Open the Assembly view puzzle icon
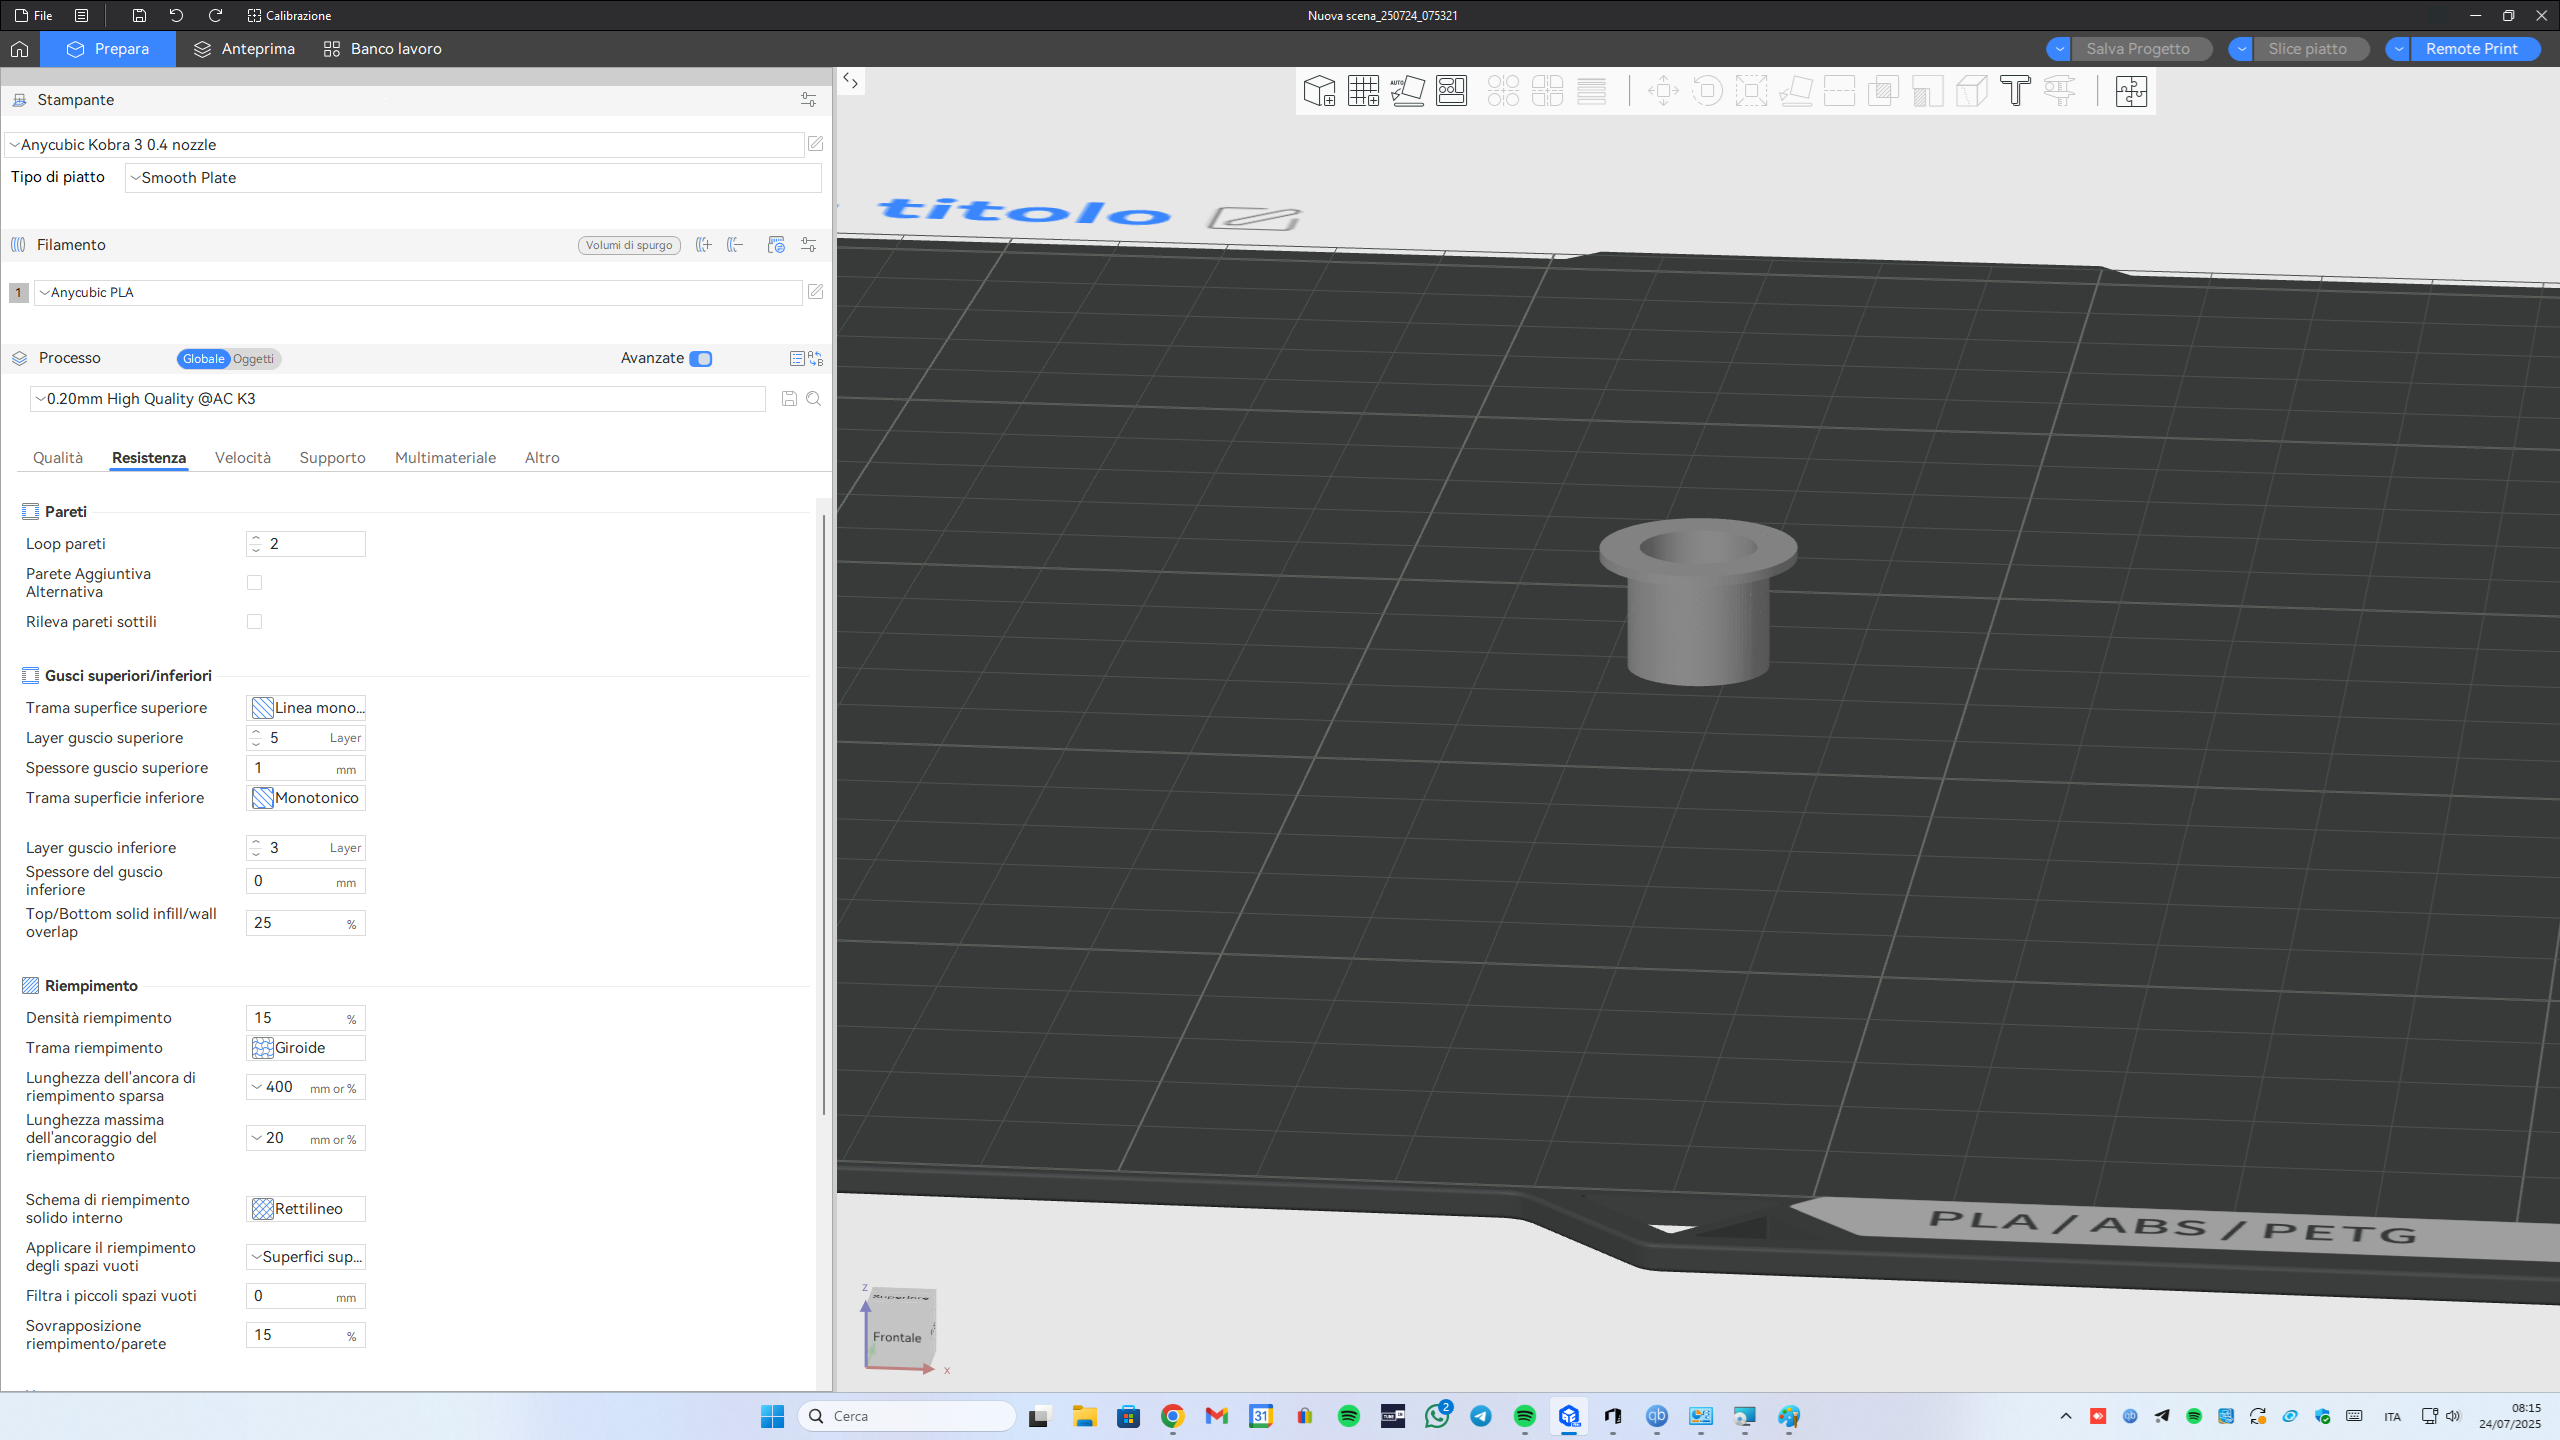2560x1440 pixels. [2131, 91]
